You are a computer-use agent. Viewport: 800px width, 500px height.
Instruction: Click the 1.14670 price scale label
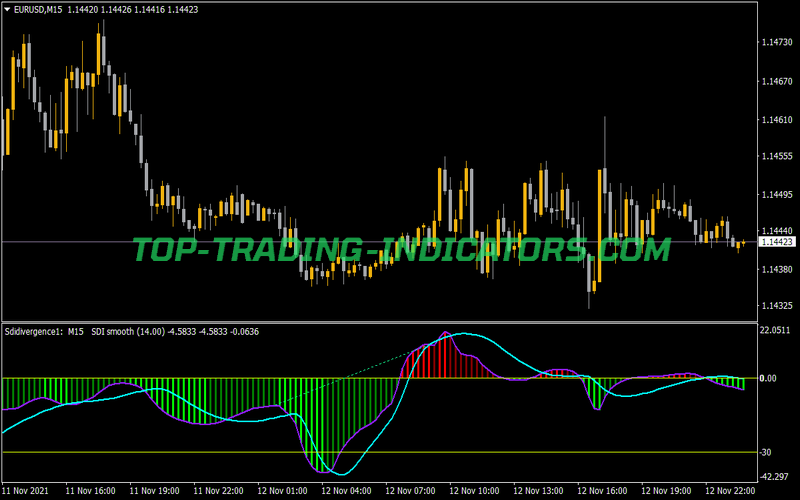pos(777,81)
